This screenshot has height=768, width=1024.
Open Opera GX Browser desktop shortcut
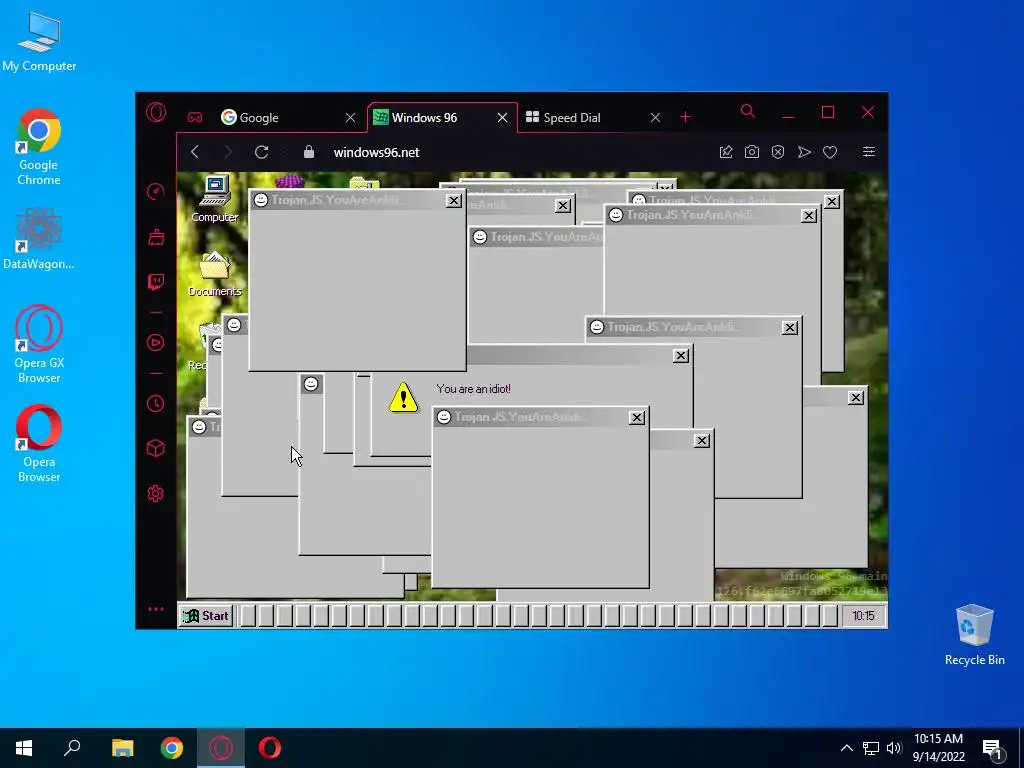pyautogui.click(x=39, y=344)
